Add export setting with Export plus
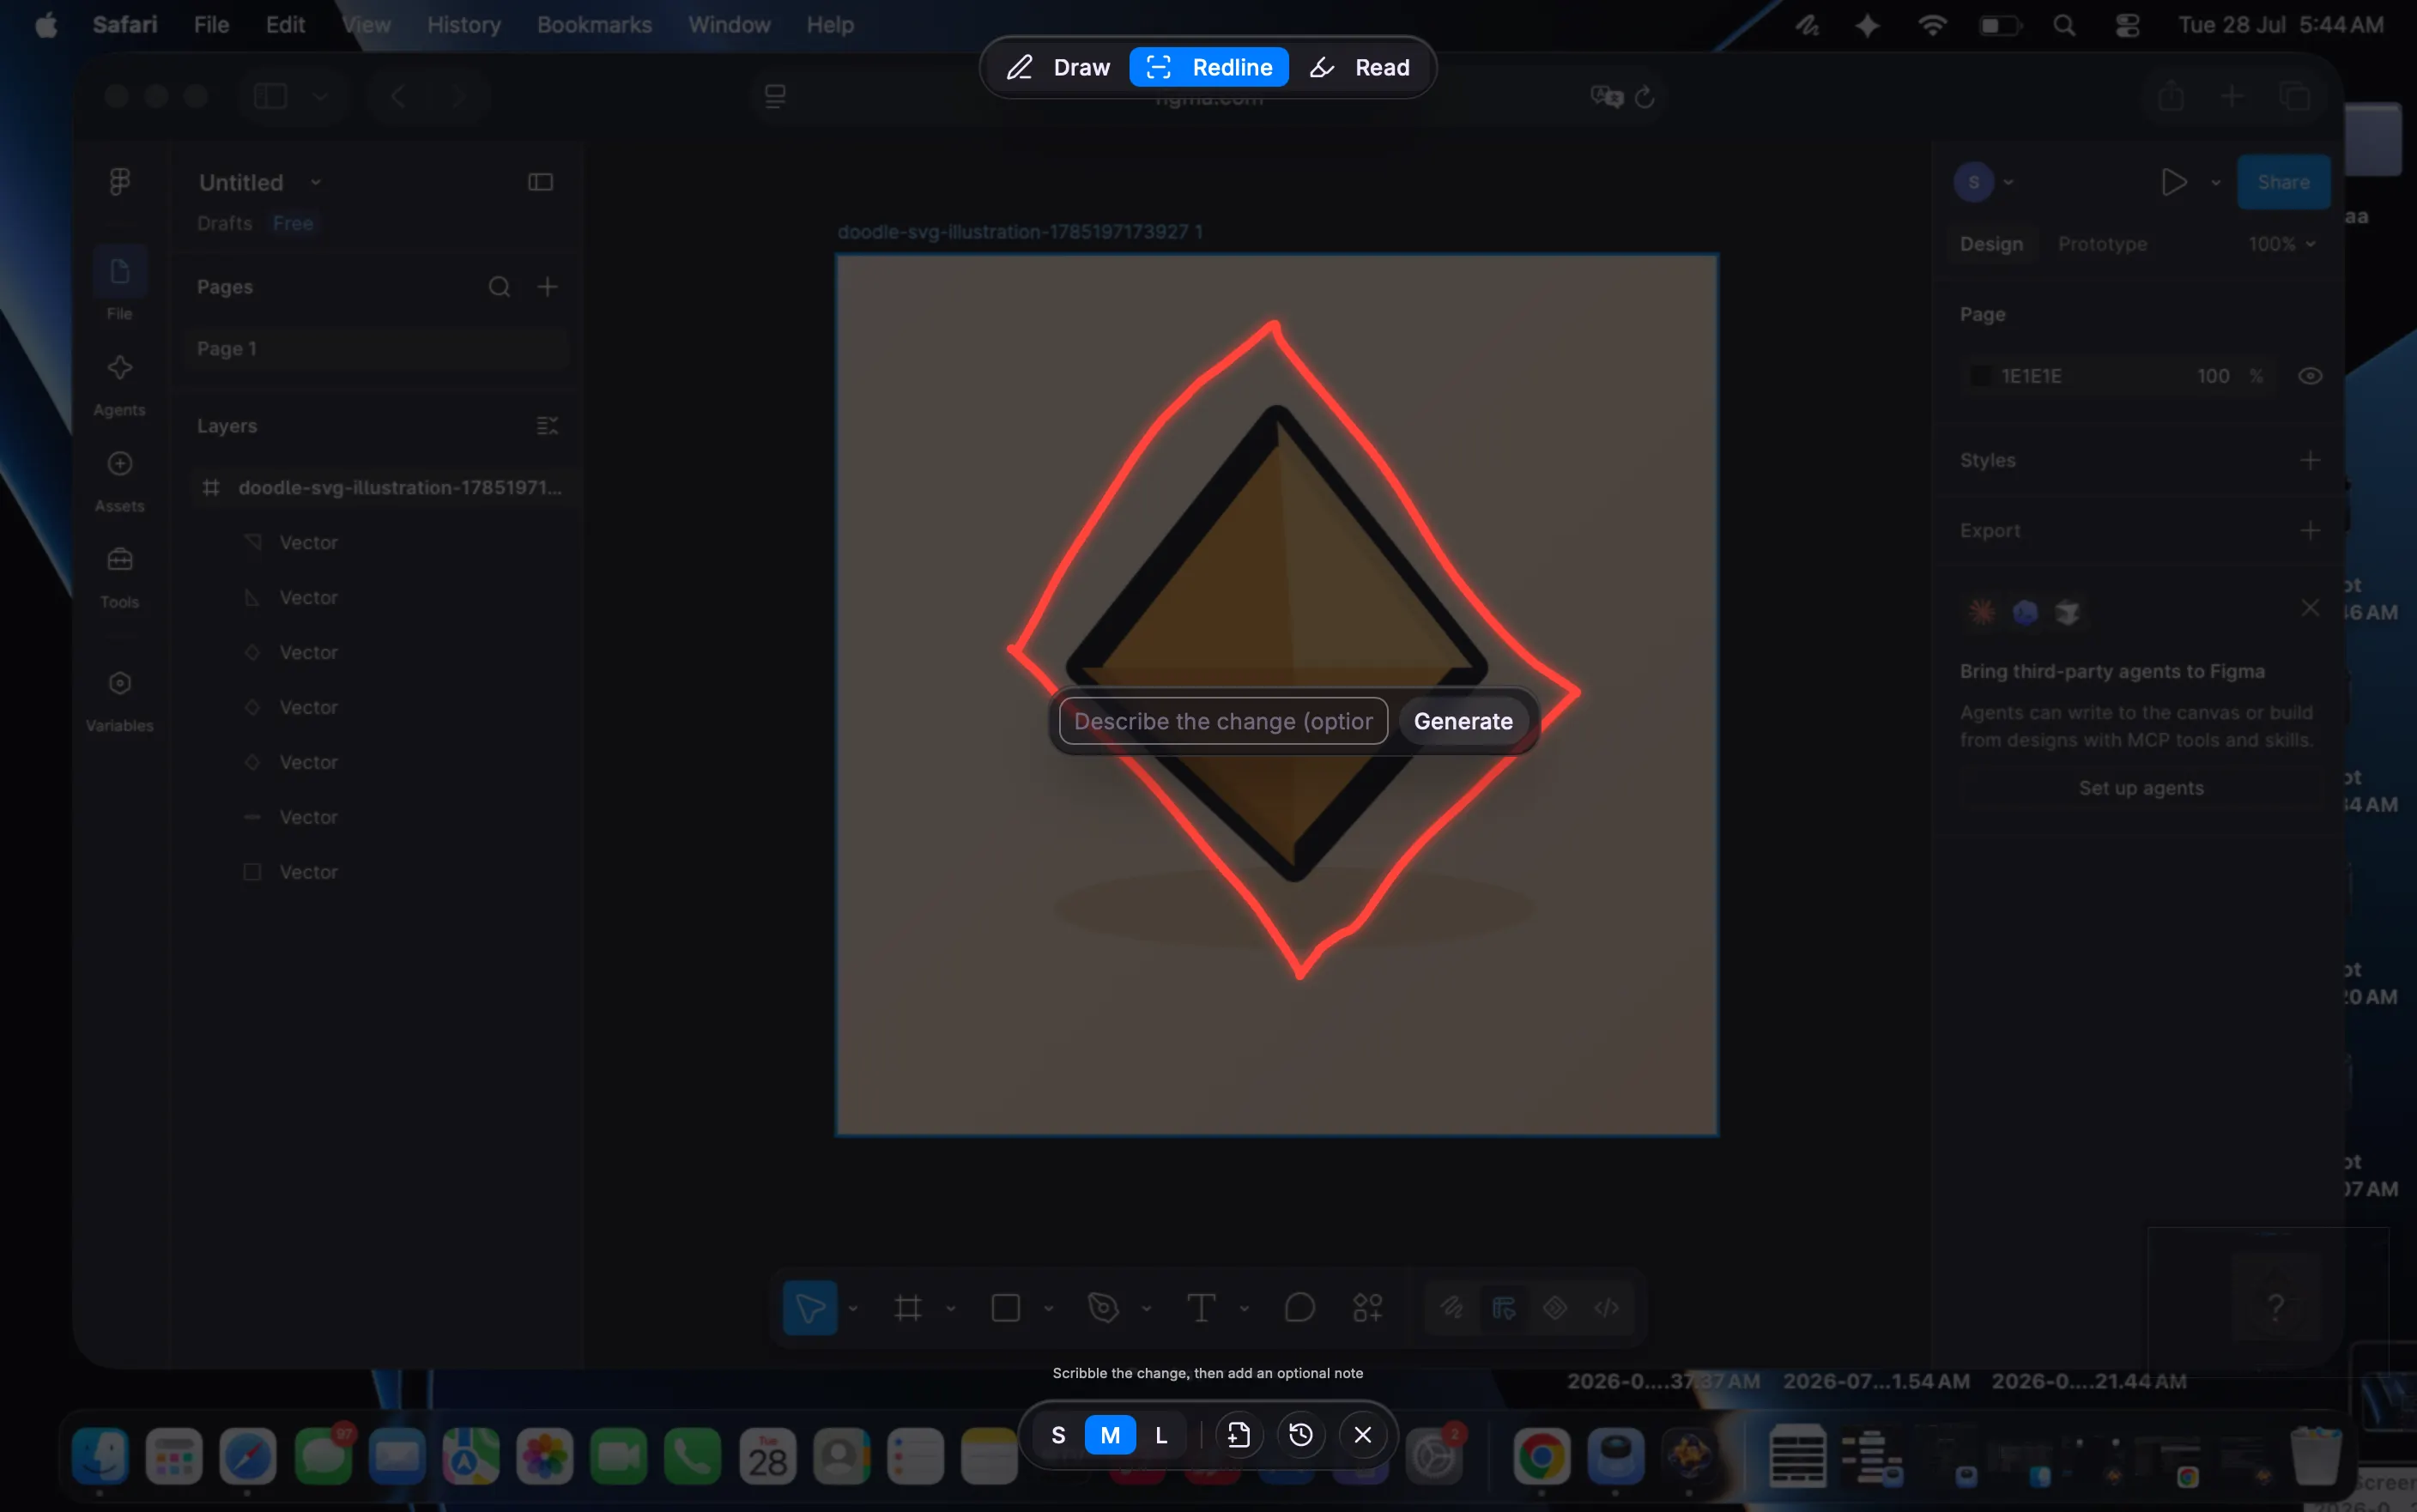The image size is (2417, 1512). tap(2309, 530)
